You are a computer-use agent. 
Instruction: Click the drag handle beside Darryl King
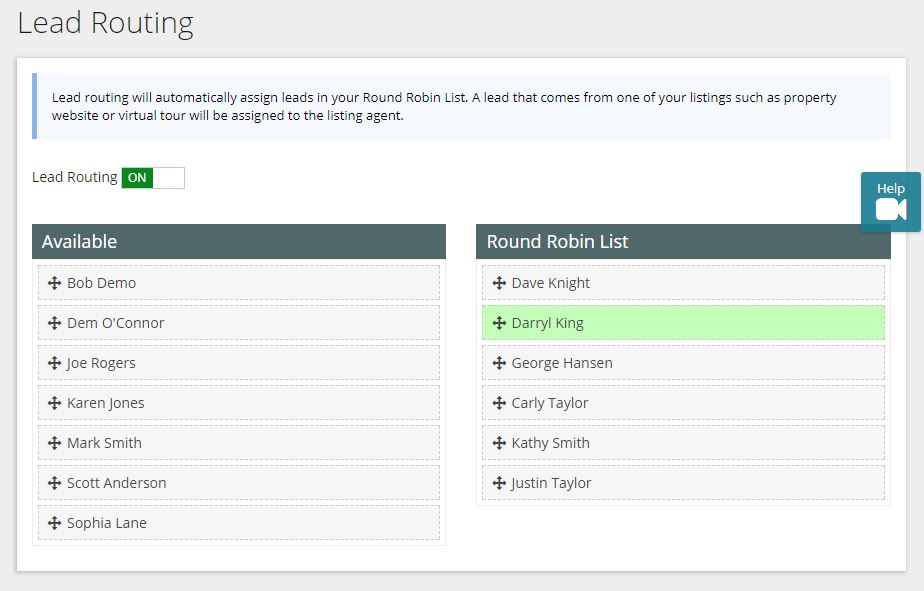coord(499,323)
